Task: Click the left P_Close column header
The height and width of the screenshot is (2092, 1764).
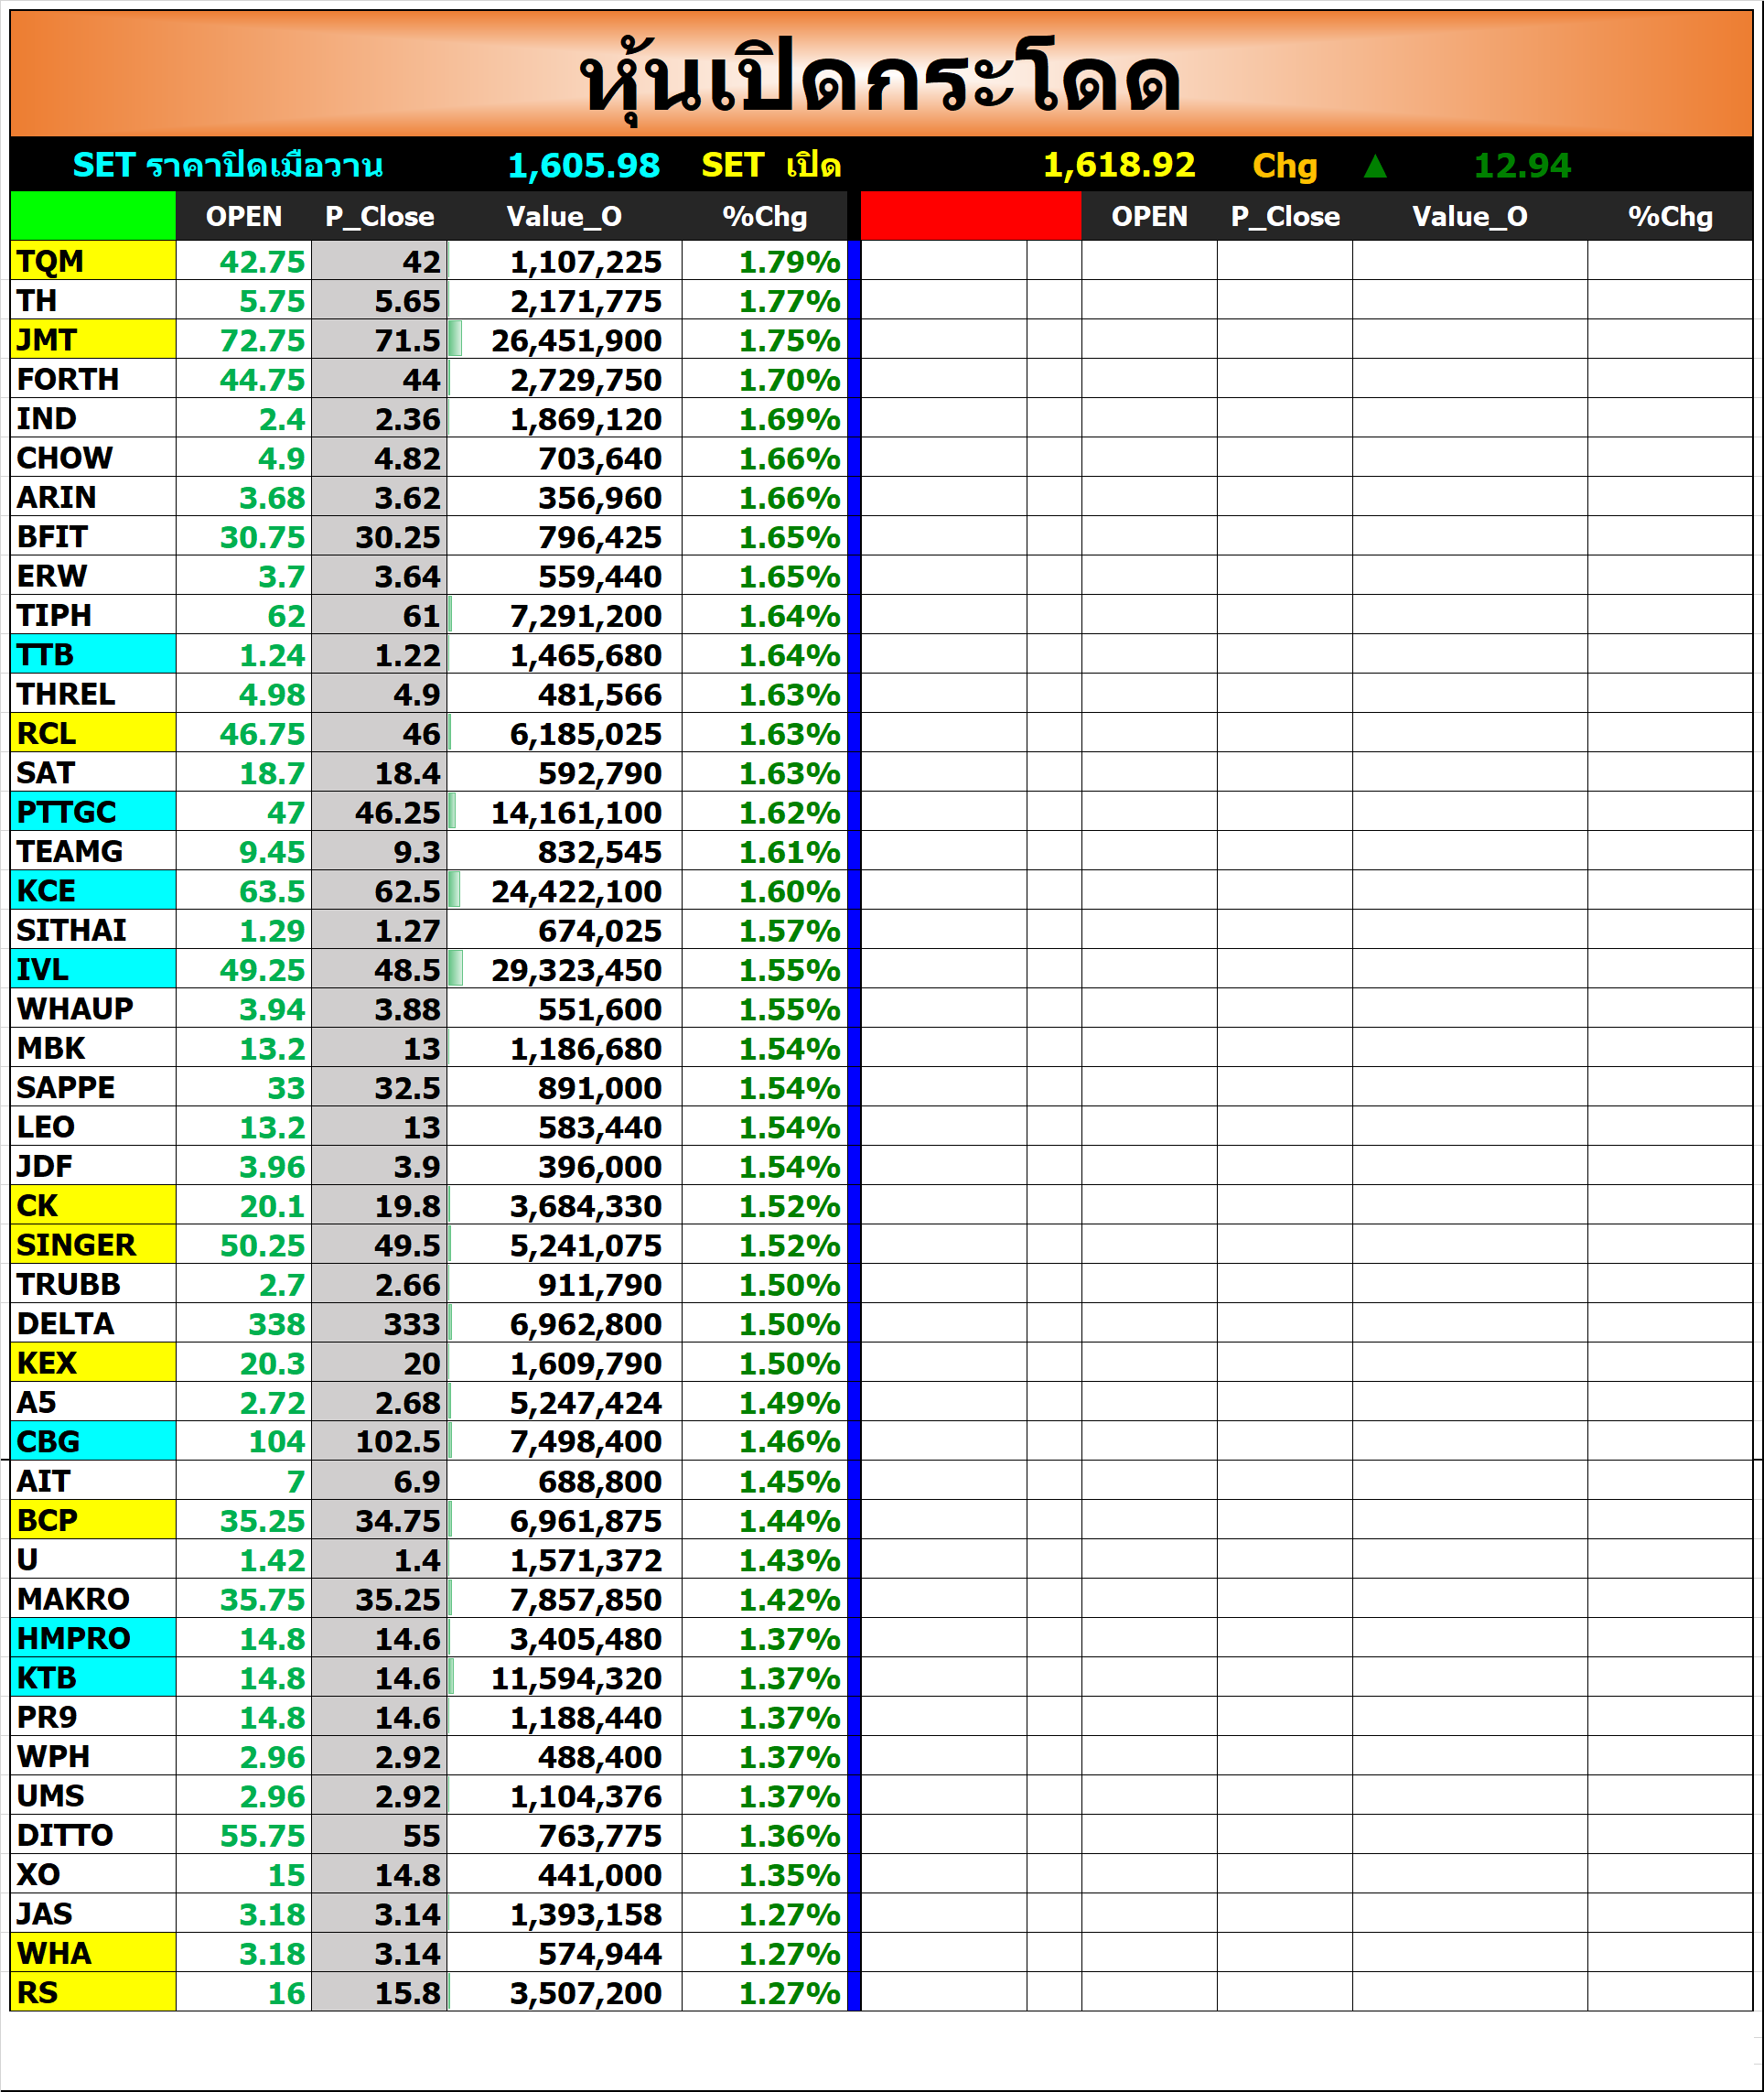Action: click(379, 216)
